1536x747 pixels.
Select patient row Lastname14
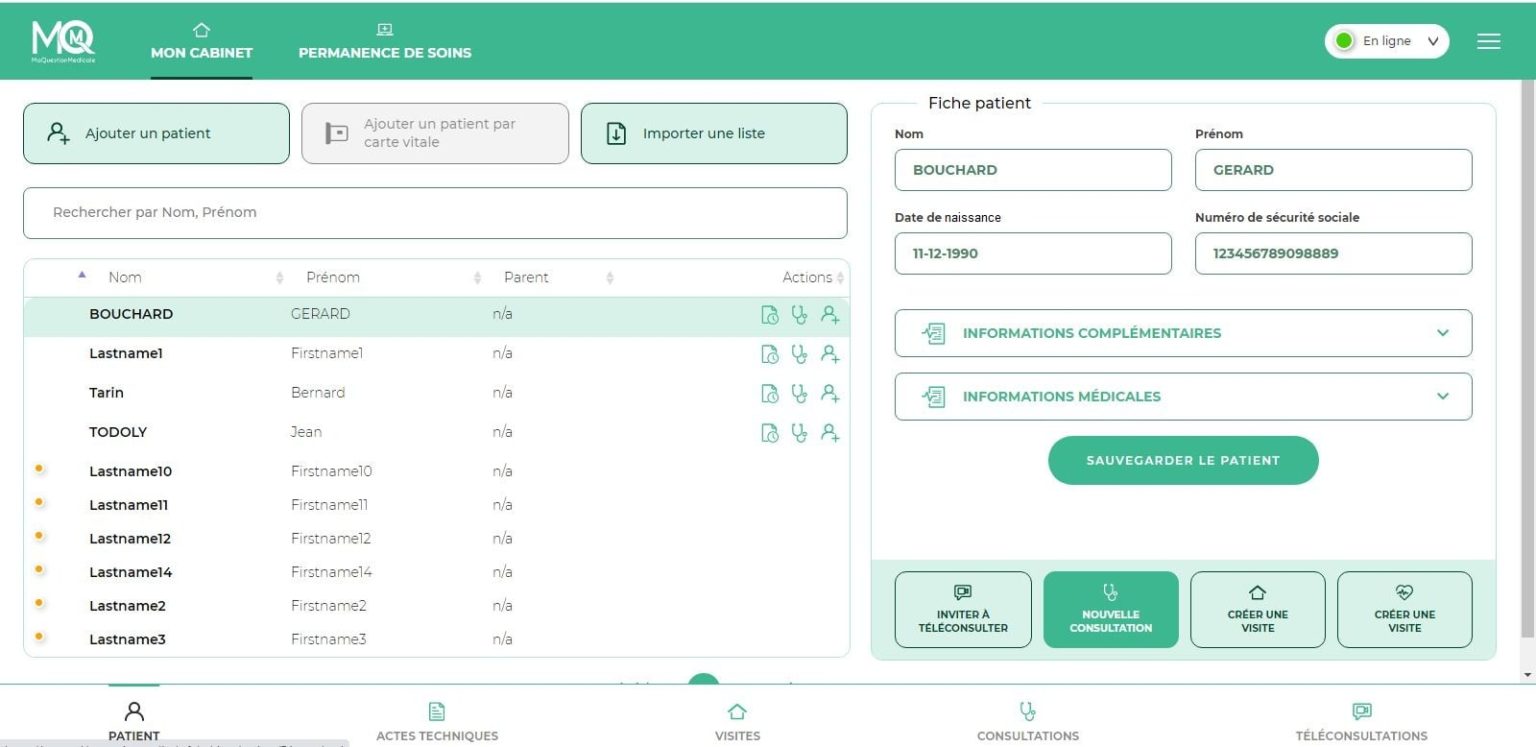436,572
